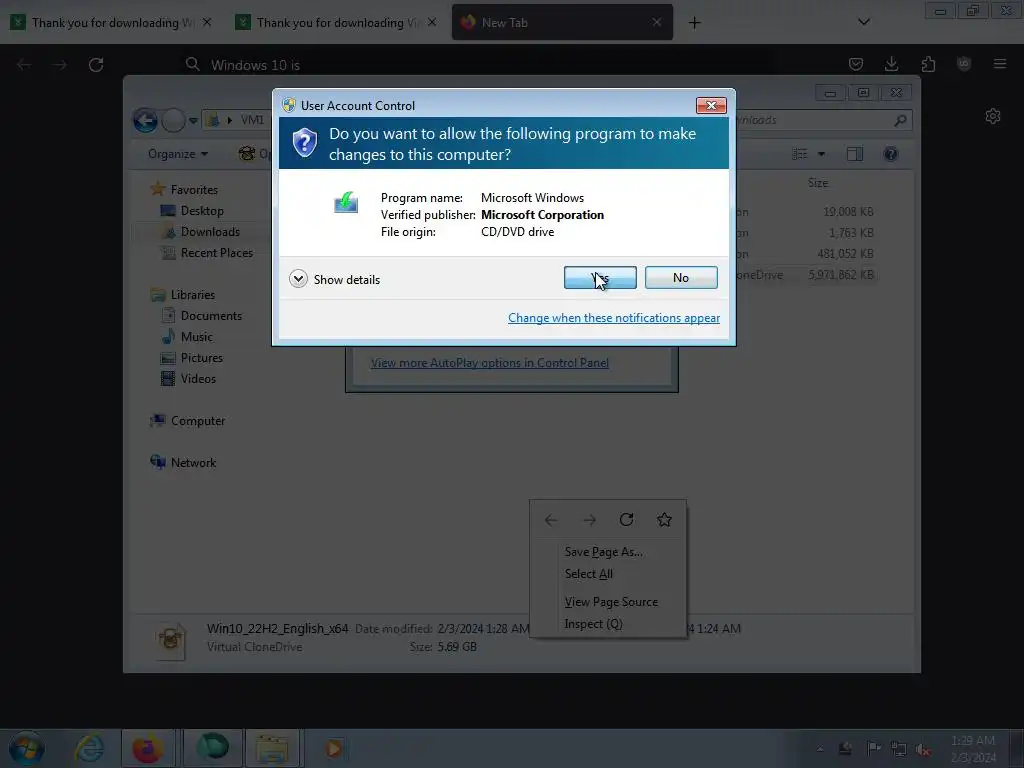The image size is (1024, 768).
Task: Open the list all tabs chevron
Action: coord(863,22)
